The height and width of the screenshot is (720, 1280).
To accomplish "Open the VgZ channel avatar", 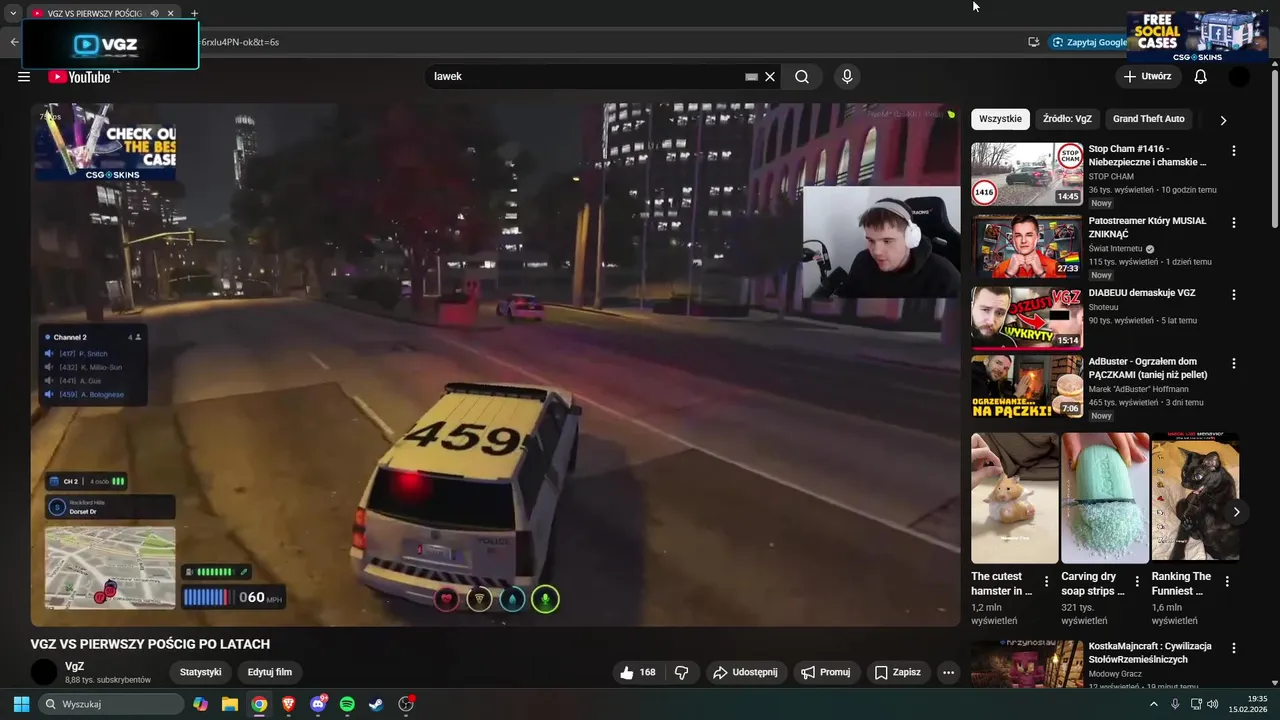I will pyautogui.click(x=44, y=673).
